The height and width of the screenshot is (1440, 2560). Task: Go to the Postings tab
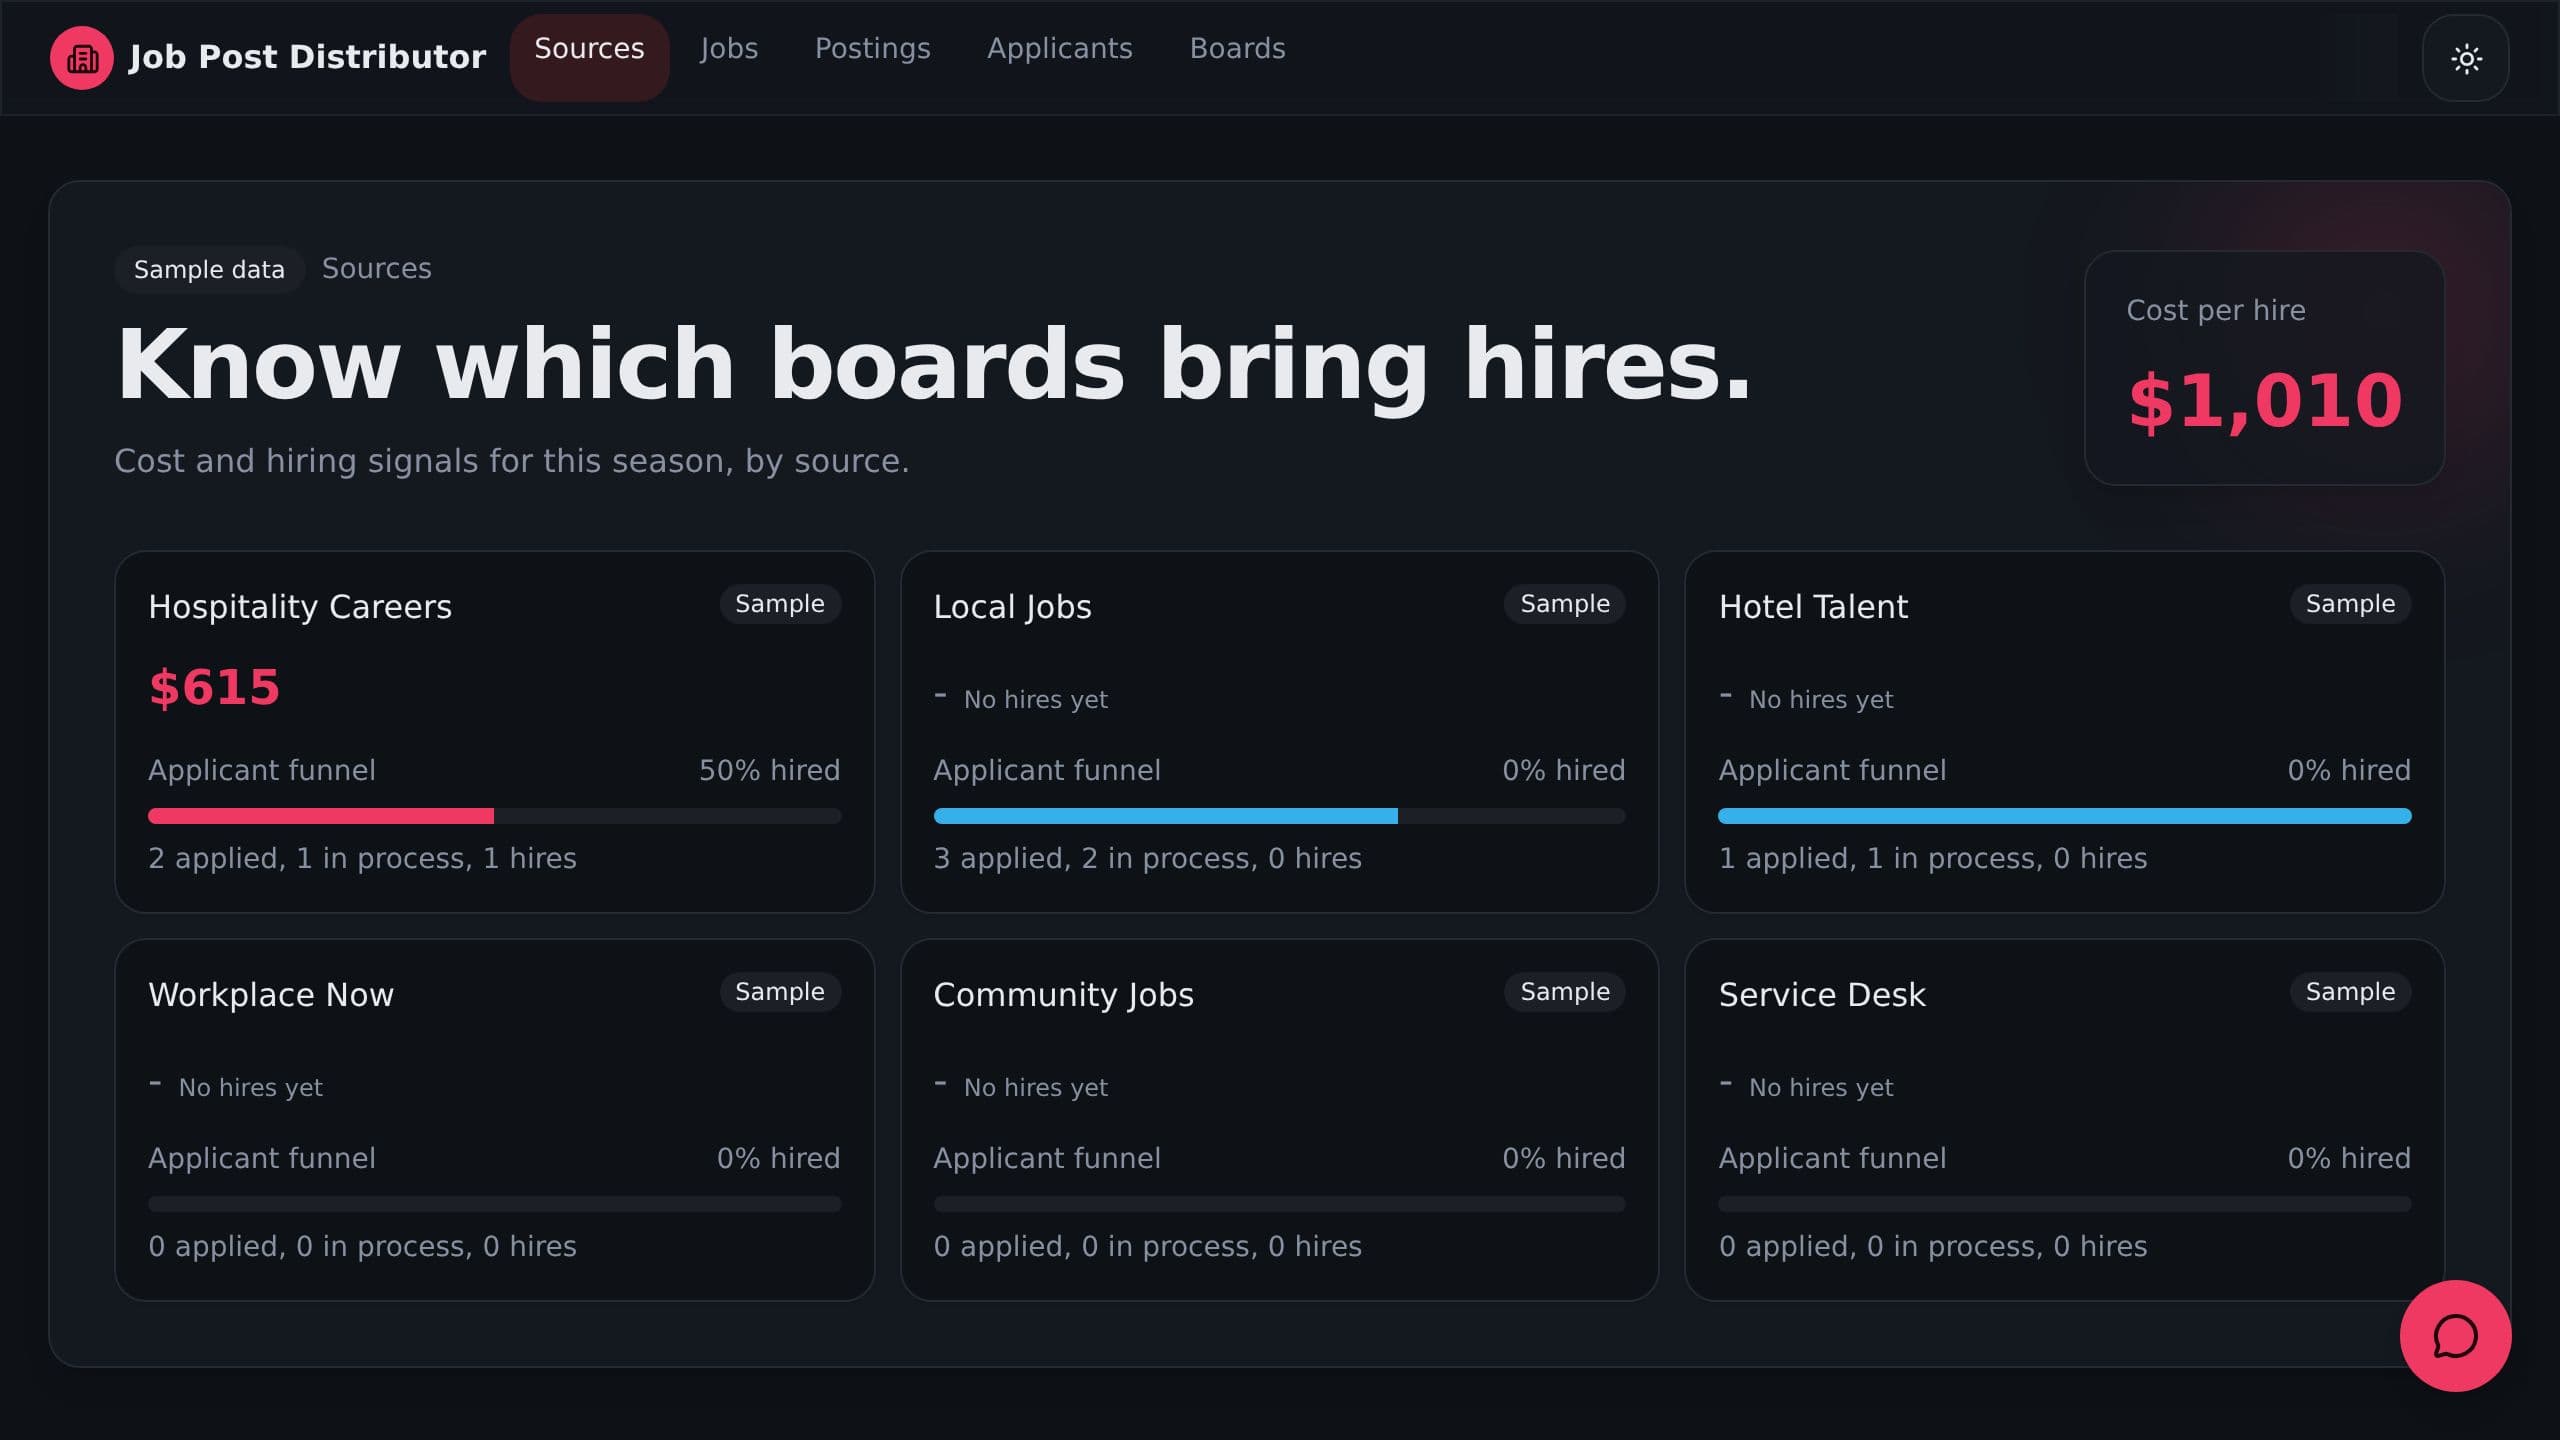pyautogui.click(x=872, y=48)
